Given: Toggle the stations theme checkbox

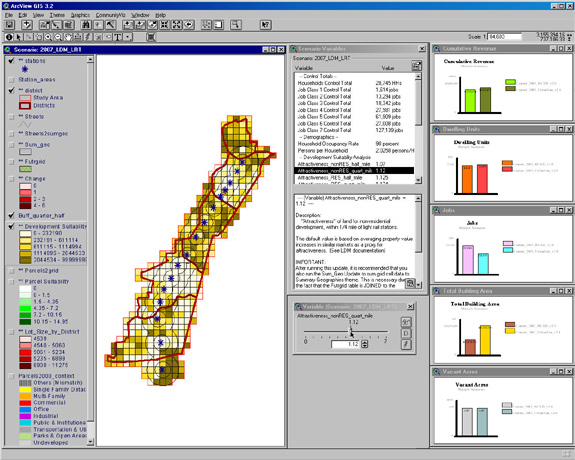Looking at the screenshot, I should click(x=11, y=61).
